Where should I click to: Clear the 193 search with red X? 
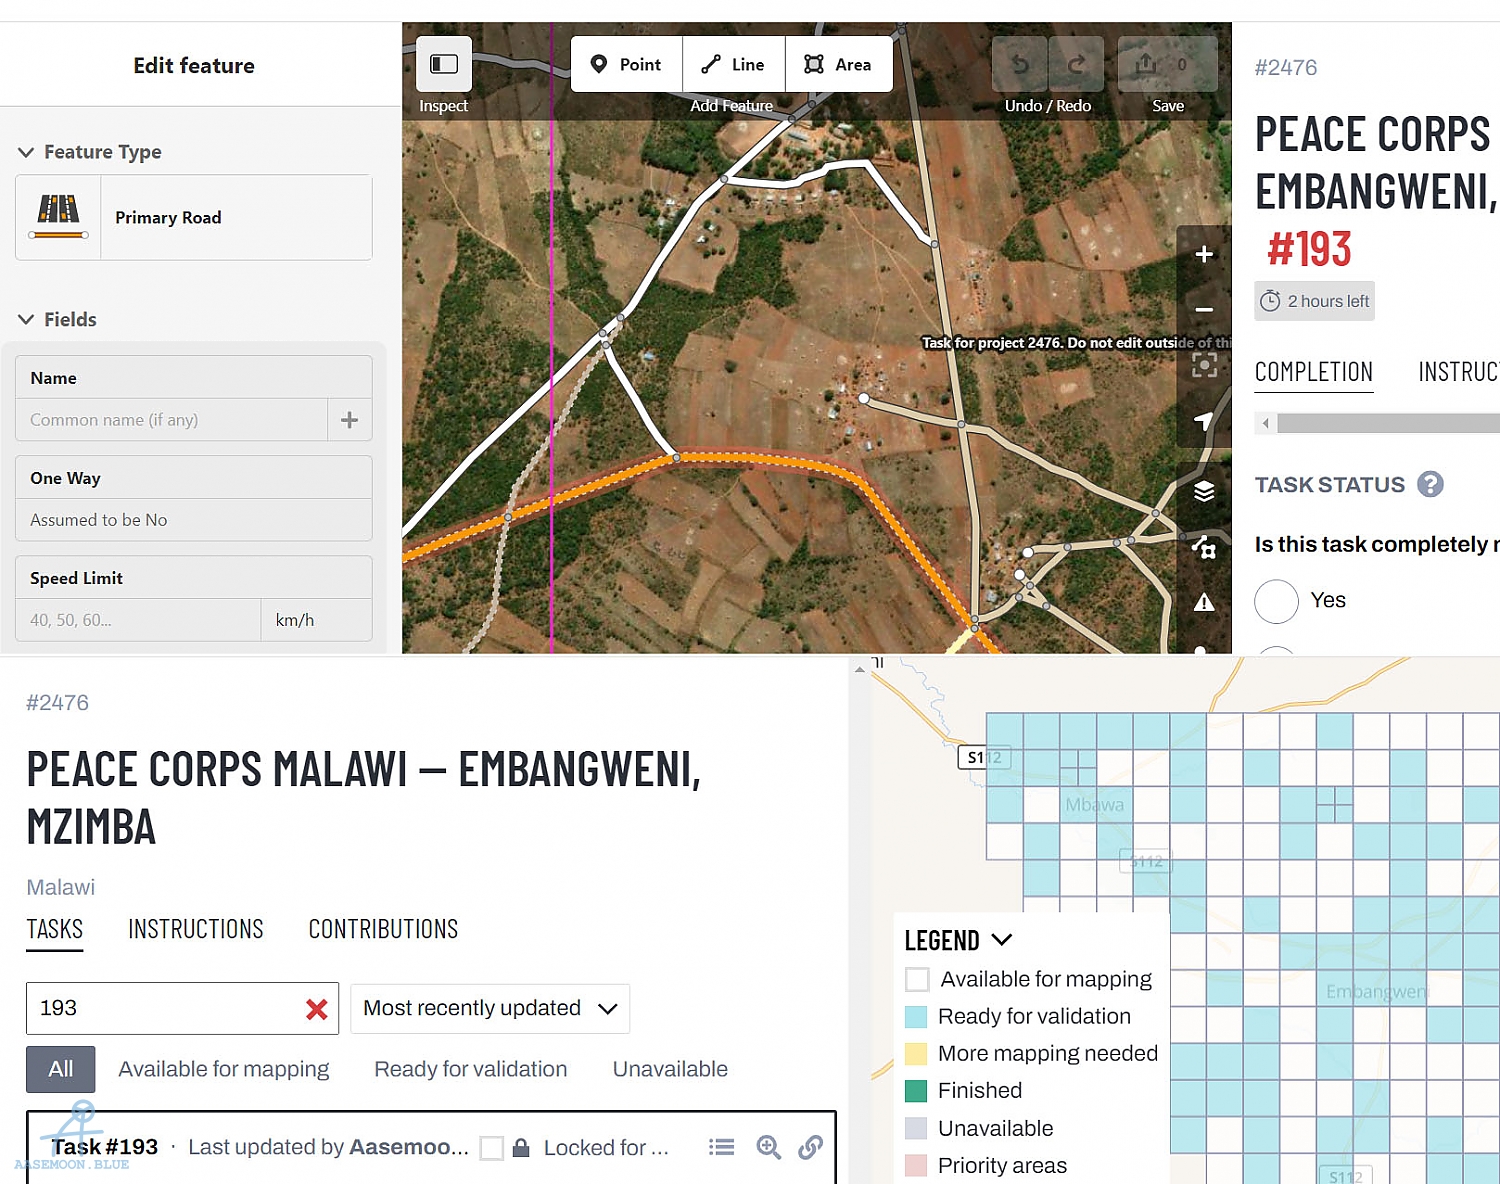tap(317, 1009)
